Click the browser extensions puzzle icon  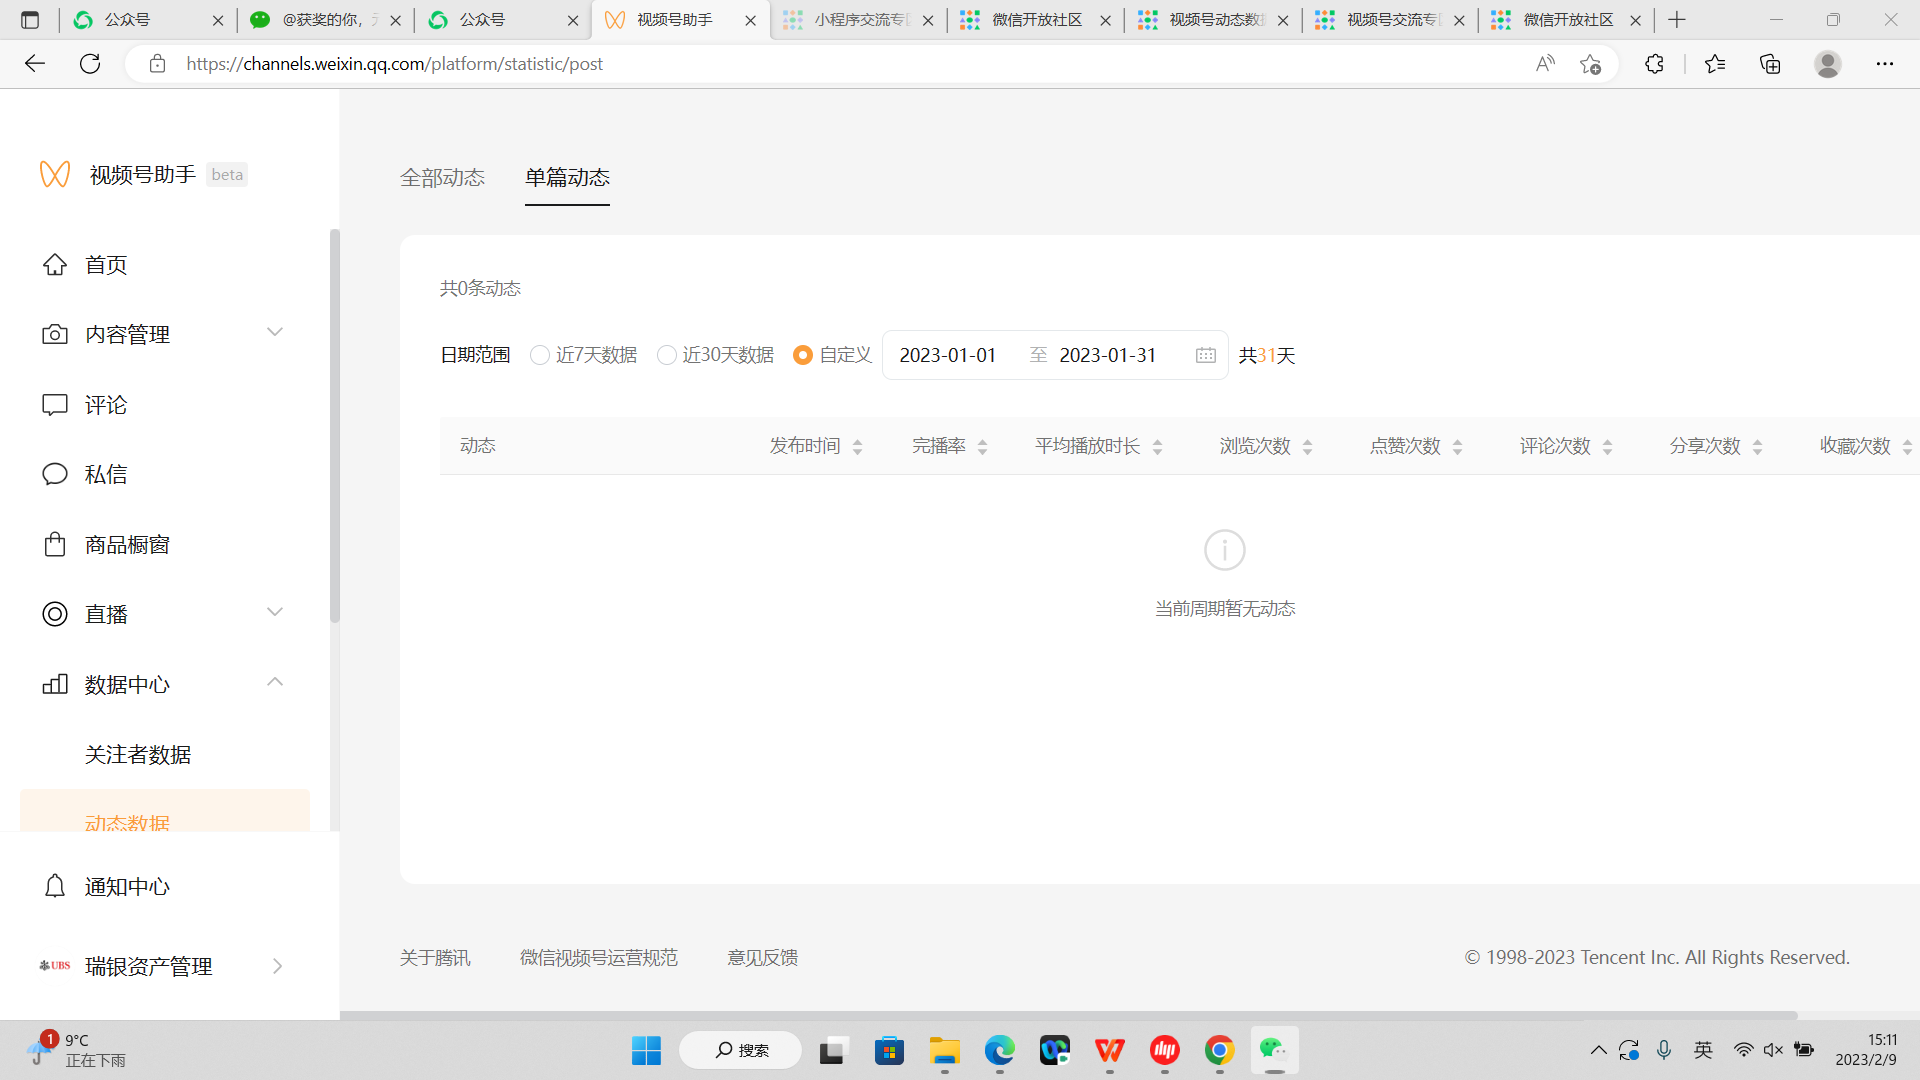coord(1654,64)
